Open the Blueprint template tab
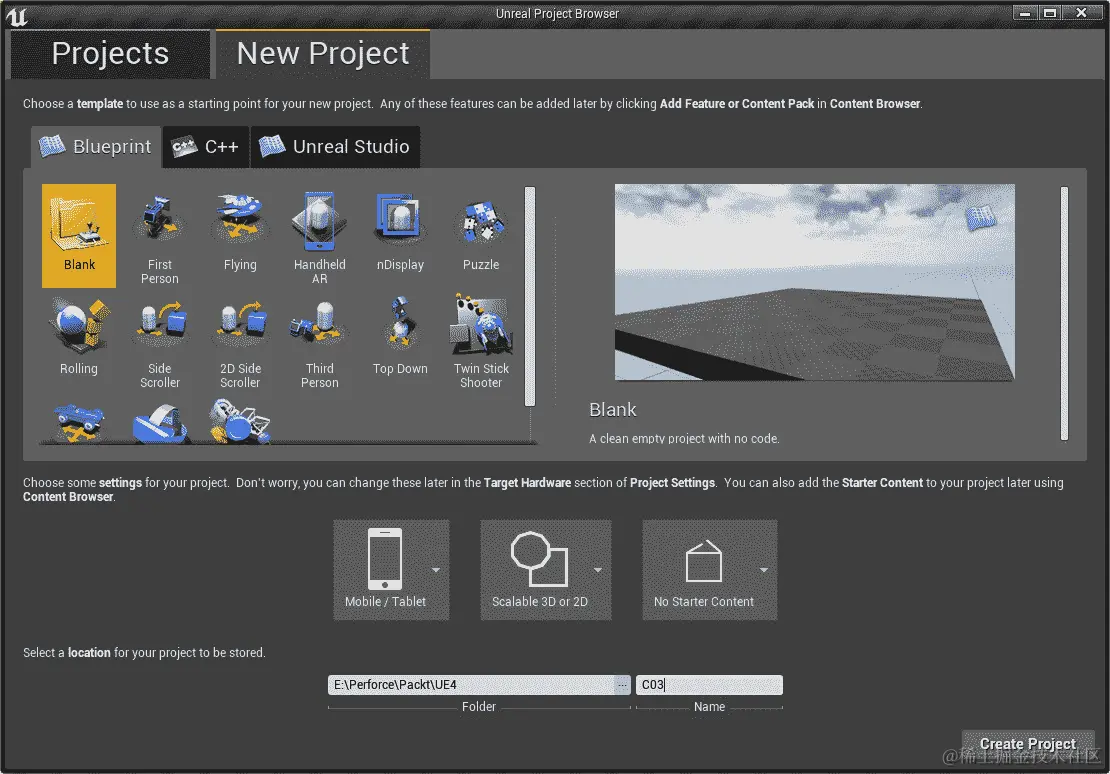This screenshot has width=1110, height=774. [96, 147]
